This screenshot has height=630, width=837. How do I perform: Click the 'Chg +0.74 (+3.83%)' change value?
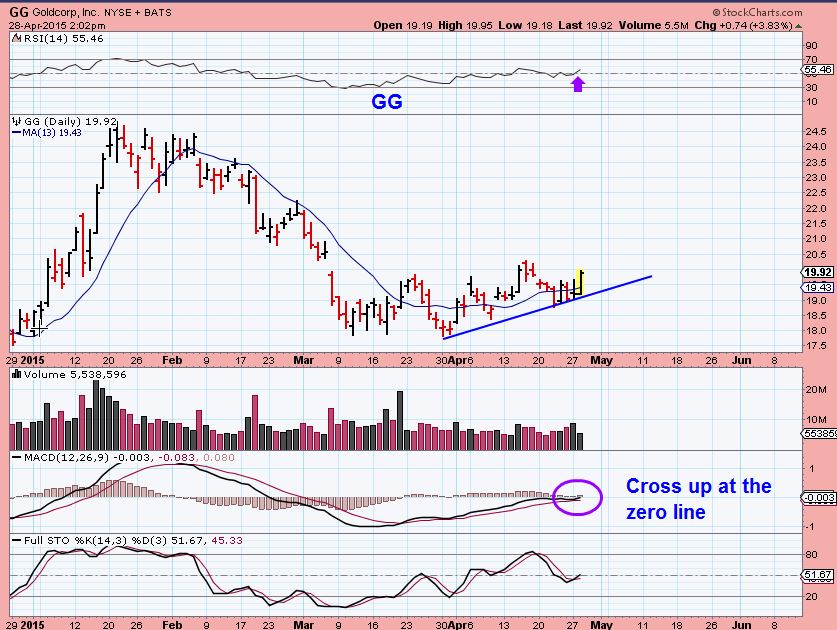[x=744, y=25]
